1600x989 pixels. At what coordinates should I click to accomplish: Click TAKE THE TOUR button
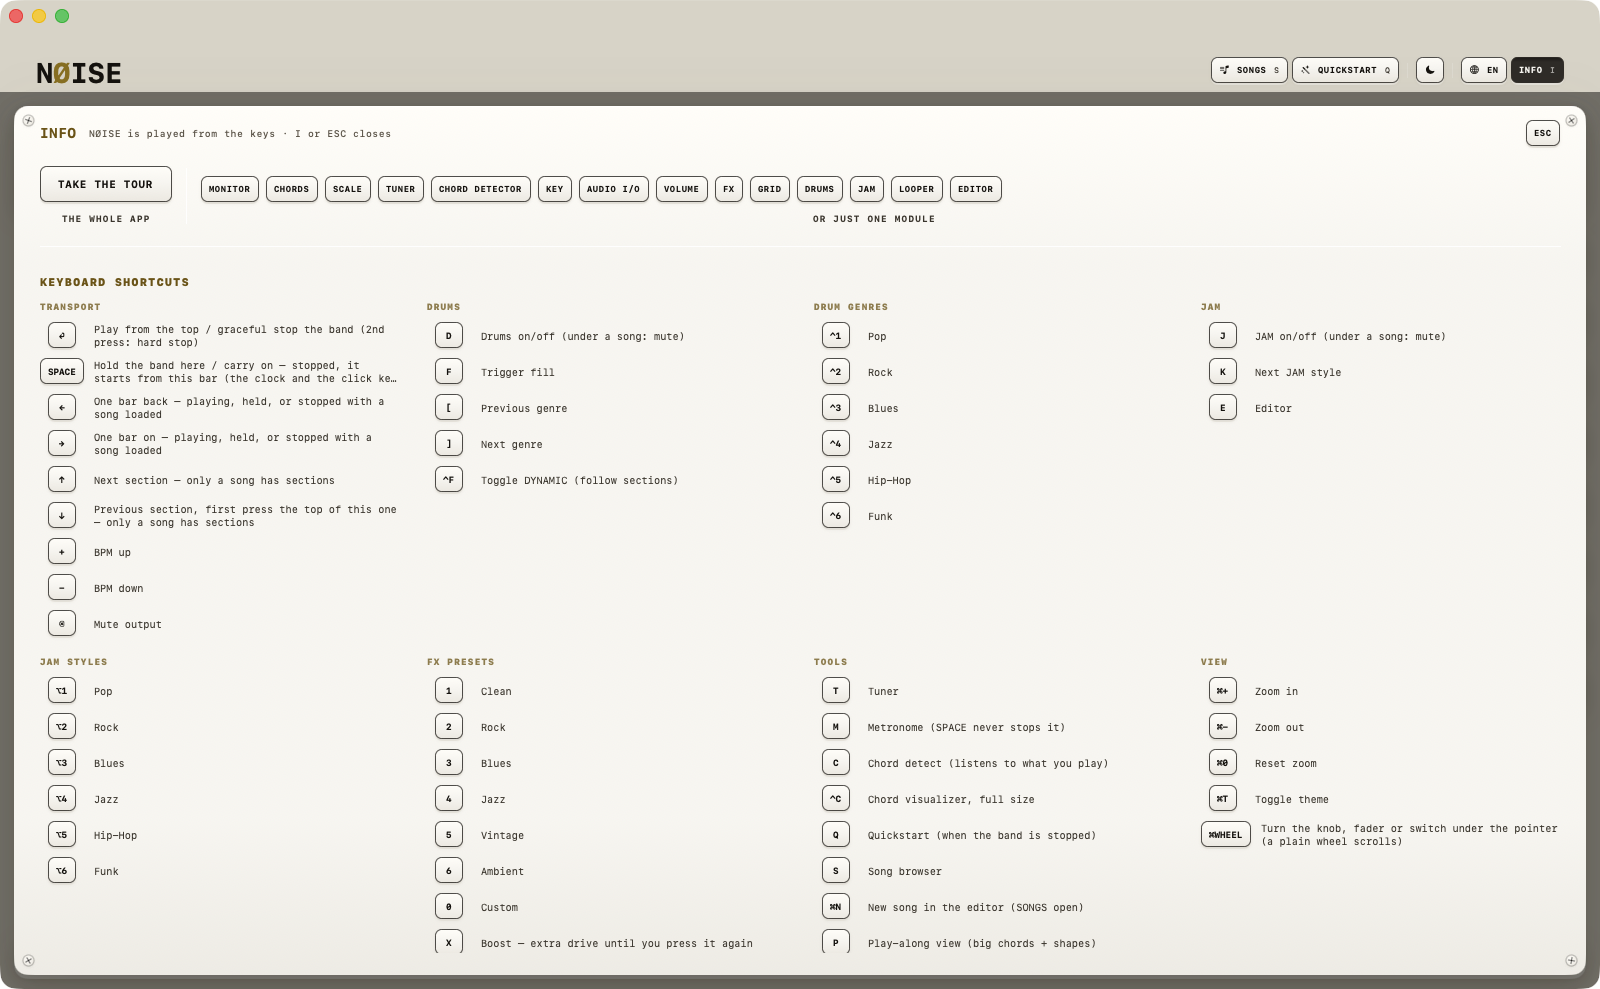[x=106, y=184]
